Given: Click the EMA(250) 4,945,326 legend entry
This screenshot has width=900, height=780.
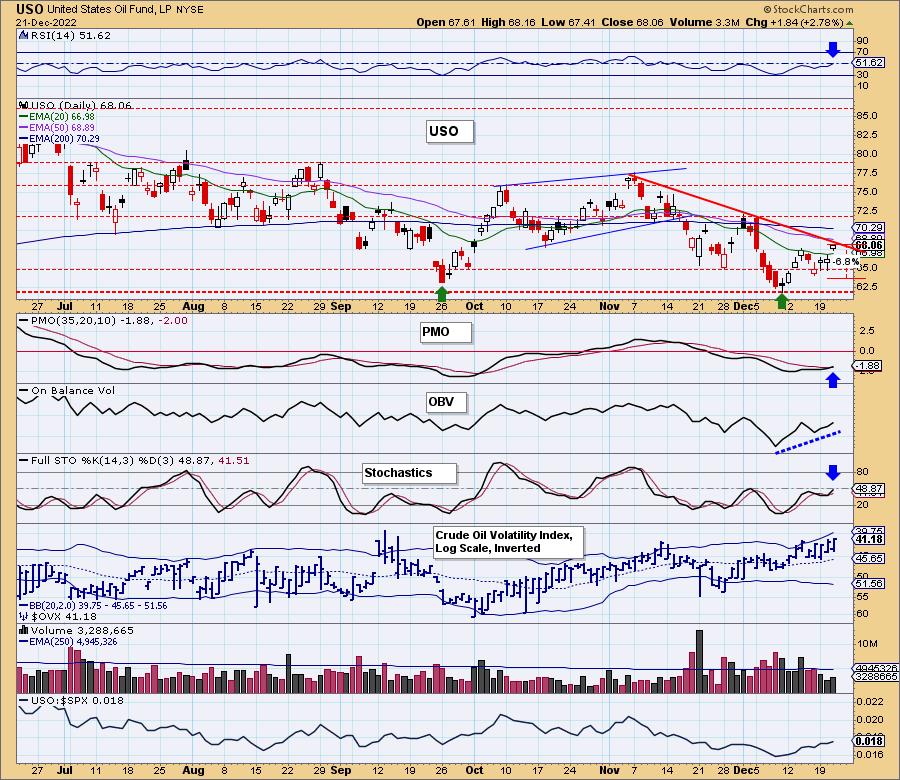Looking at the screenshot, I should pyautogui.click(x=68, y=641).
